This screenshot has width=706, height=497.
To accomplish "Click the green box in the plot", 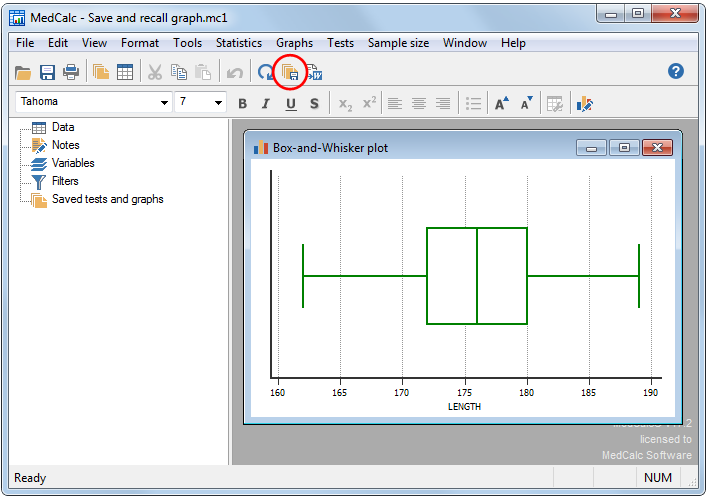I will [477, 276].
